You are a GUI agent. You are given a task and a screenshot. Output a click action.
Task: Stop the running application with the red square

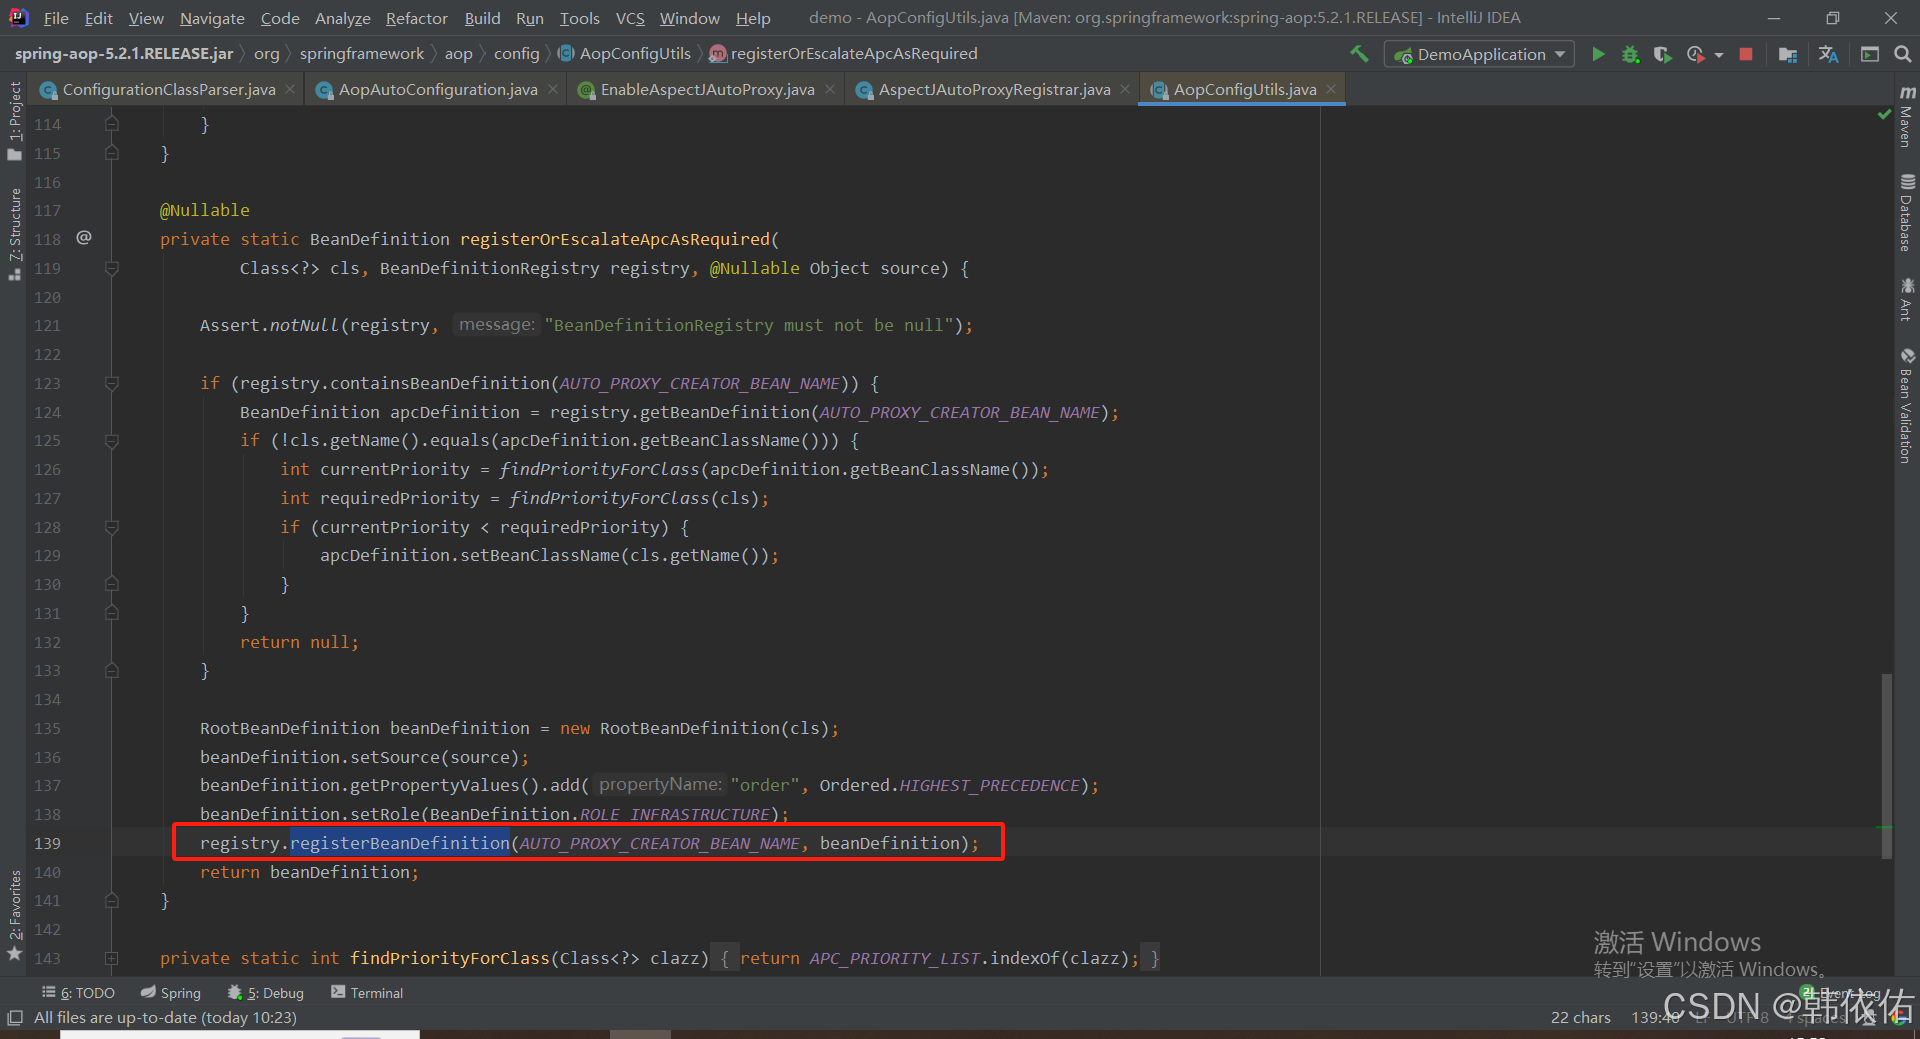pos(1746,54)
